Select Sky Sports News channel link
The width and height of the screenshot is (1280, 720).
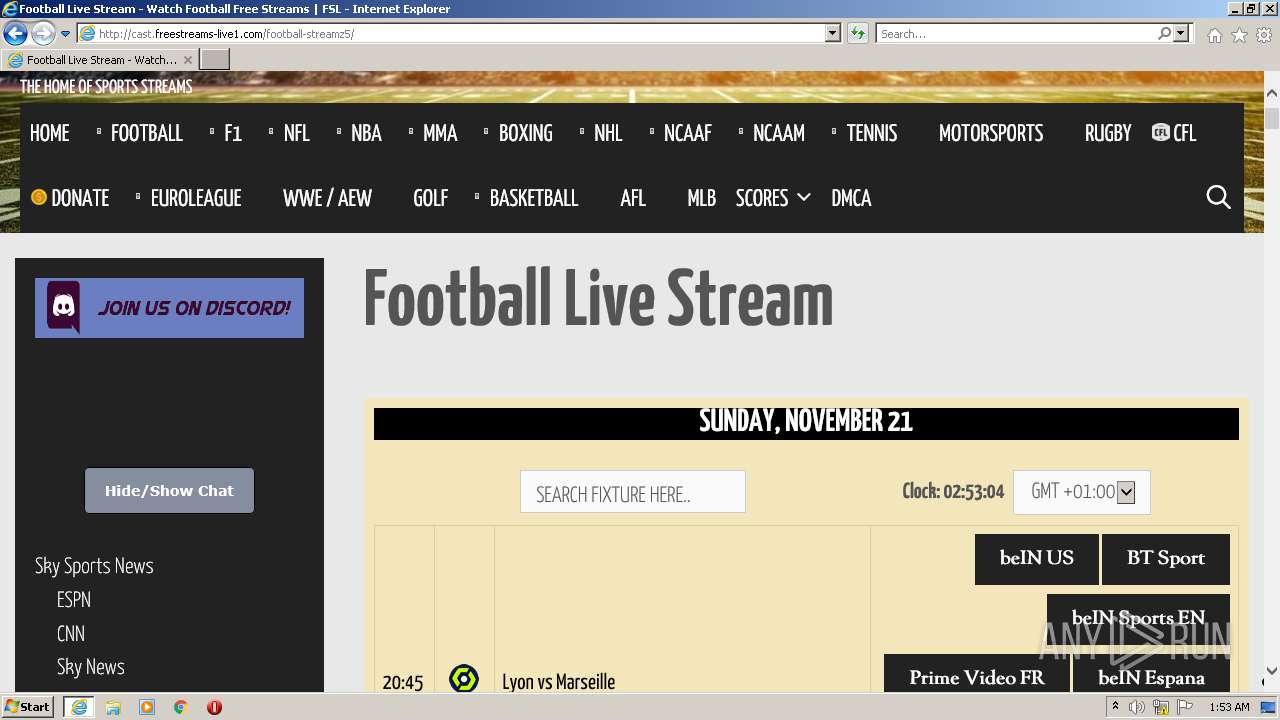94,566
